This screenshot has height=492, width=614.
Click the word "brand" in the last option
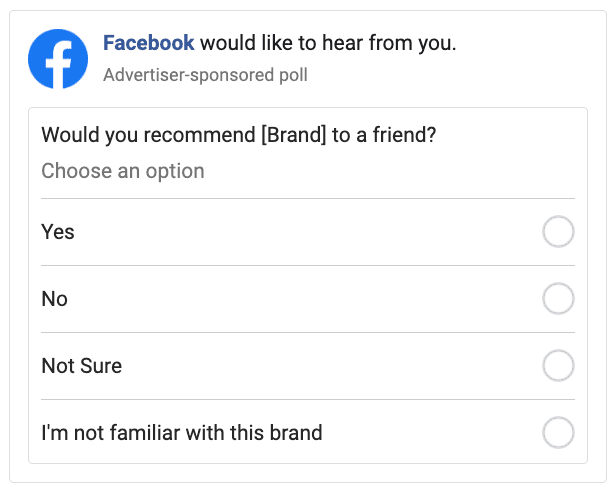click(x=296, y=433)
